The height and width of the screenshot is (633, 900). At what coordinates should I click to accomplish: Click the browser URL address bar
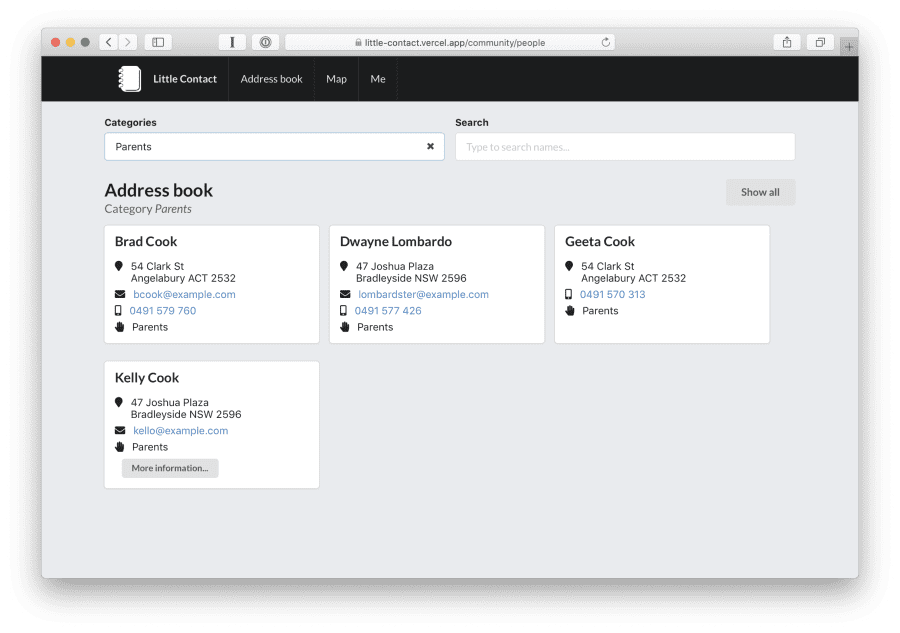(x=450, y=42)
